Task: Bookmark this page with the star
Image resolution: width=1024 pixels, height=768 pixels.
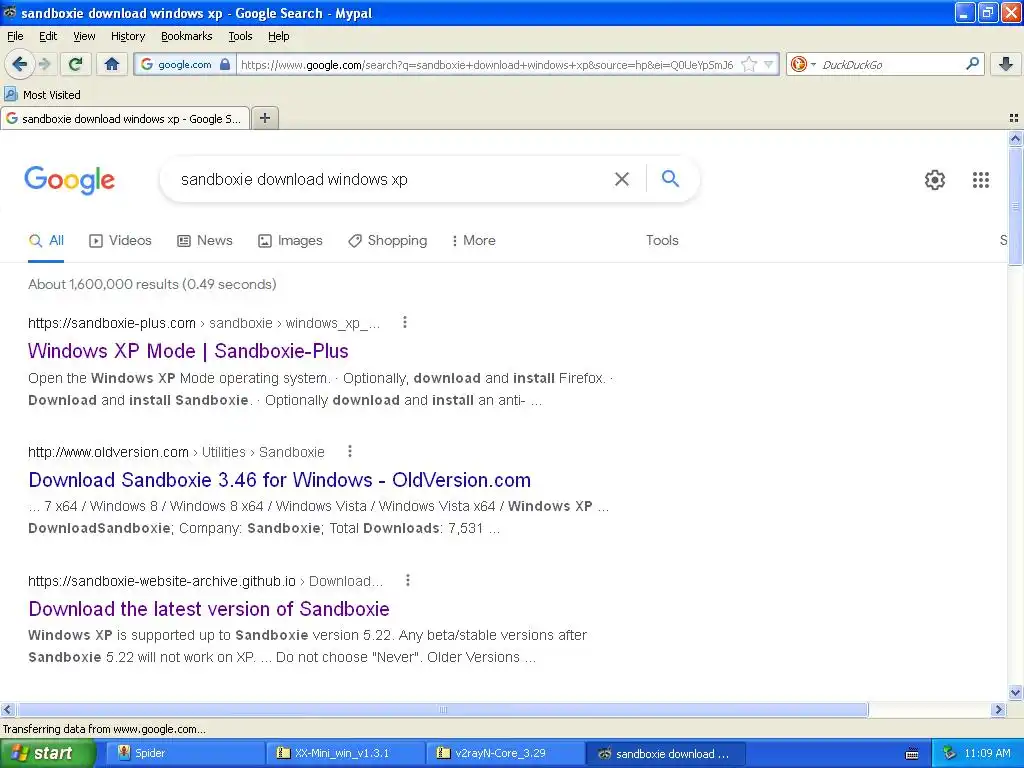Action: [749, 64]
